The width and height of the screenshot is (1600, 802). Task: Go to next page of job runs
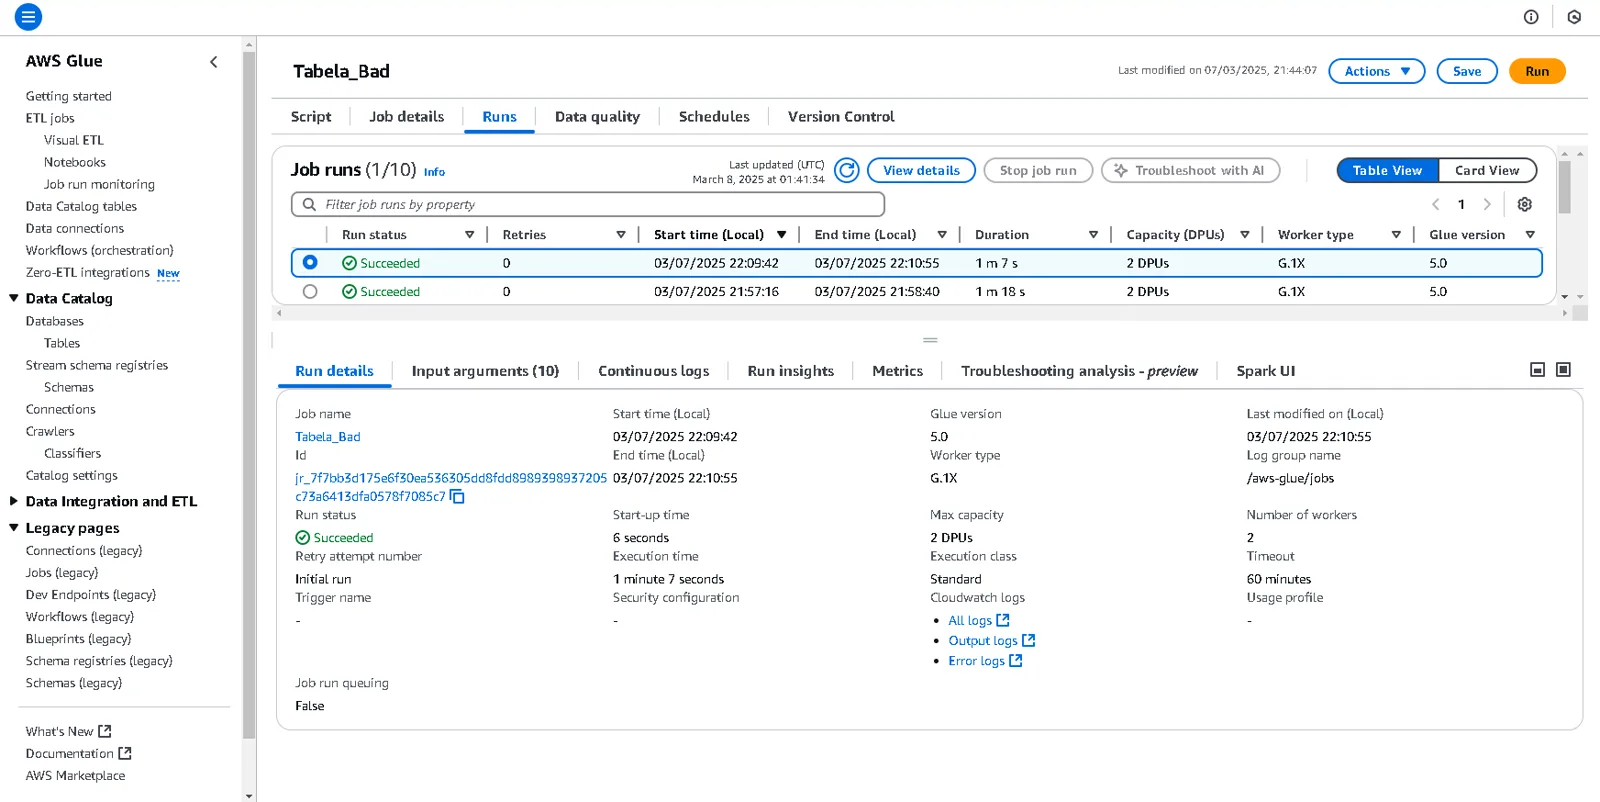point(1487,204)
